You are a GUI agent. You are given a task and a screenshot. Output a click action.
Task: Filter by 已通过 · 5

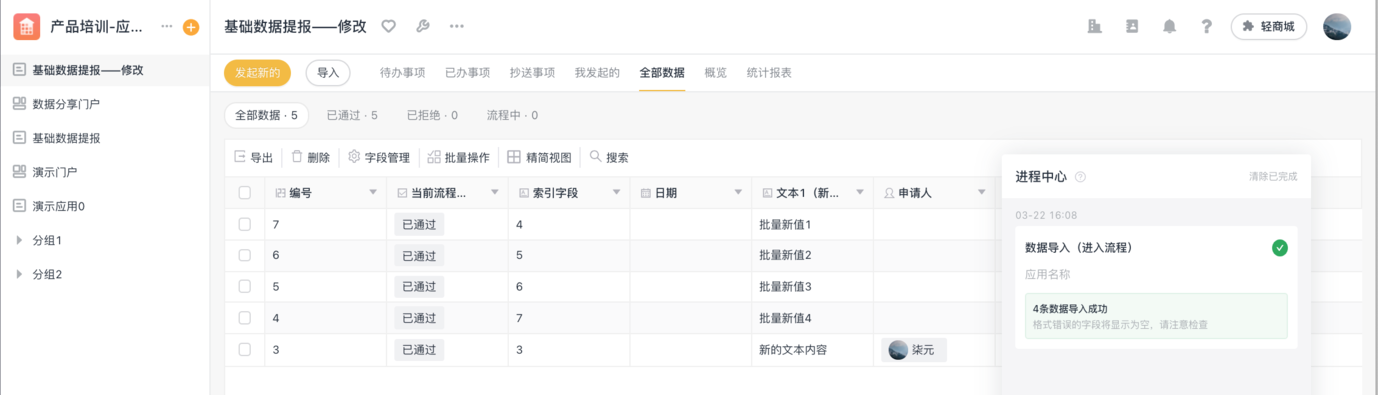(352, 116)
